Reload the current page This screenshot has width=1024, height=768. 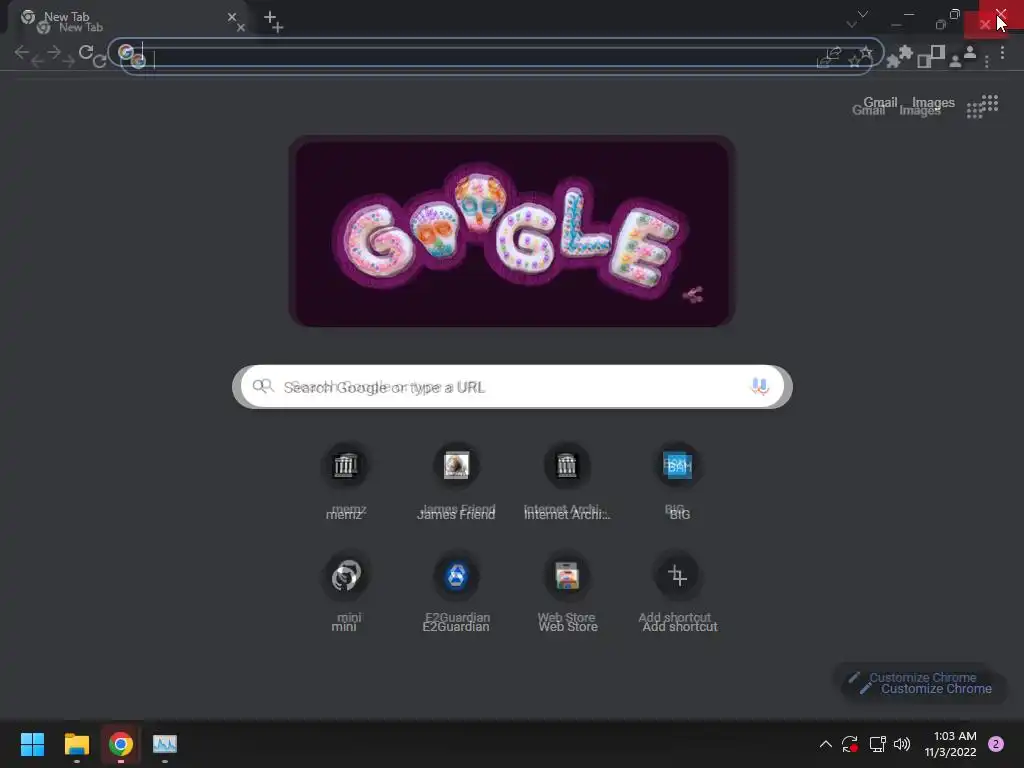click(86, 52)
